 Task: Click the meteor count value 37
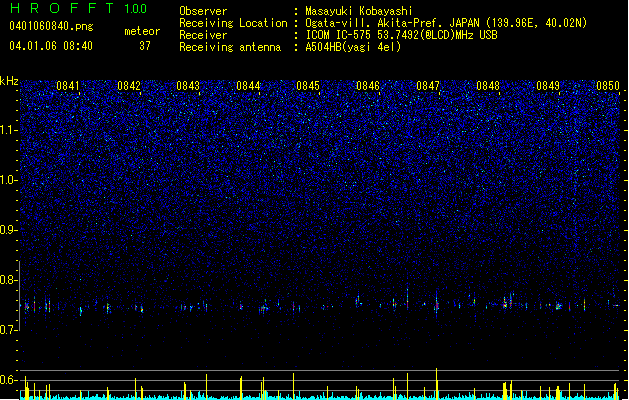click(x=145, y=46)
